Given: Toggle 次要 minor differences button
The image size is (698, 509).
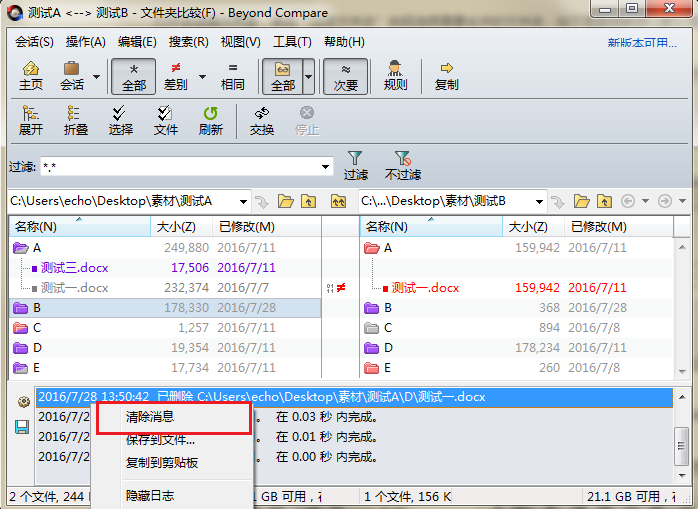Looking at the screenshot, I should [x=346, y=77].
